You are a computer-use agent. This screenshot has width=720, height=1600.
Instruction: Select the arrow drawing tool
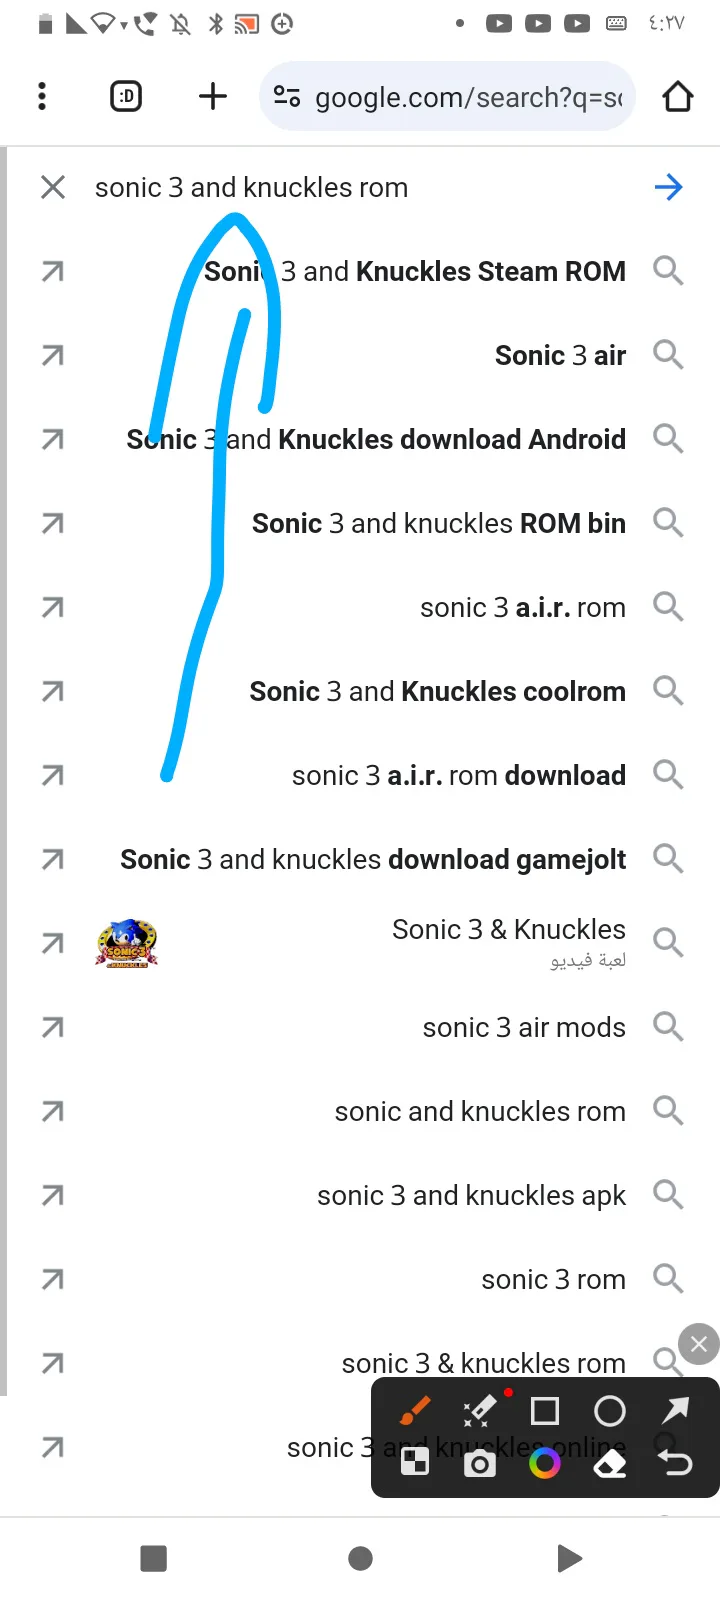pos(675,1410)
